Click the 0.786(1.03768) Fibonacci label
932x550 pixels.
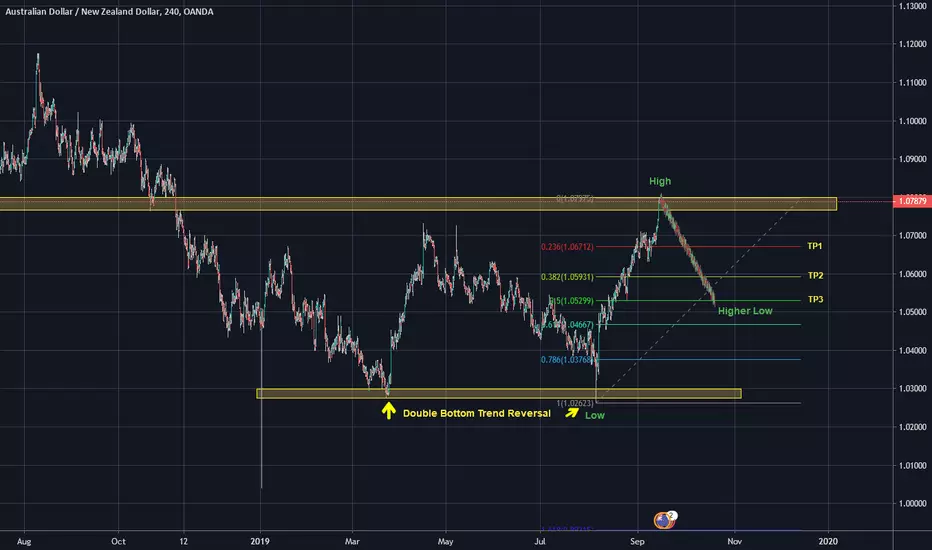click(x=567, y=360)
